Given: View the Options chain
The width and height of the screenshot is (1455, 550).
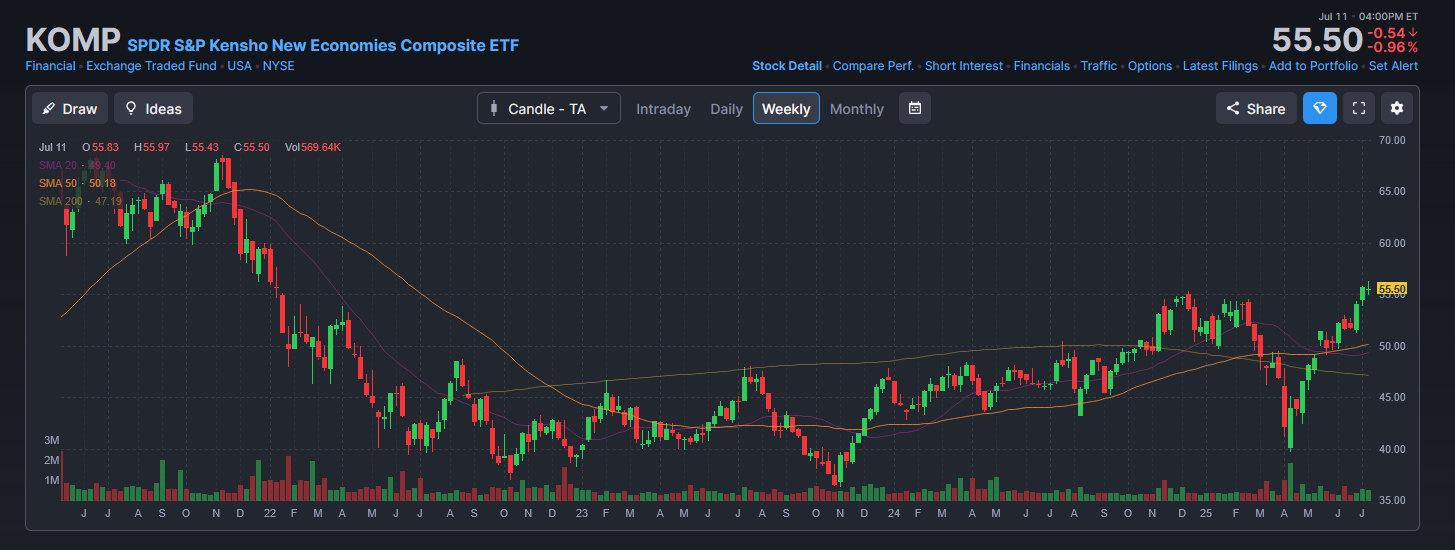Looking at the screenshot, I should [x=1150, y=66].
